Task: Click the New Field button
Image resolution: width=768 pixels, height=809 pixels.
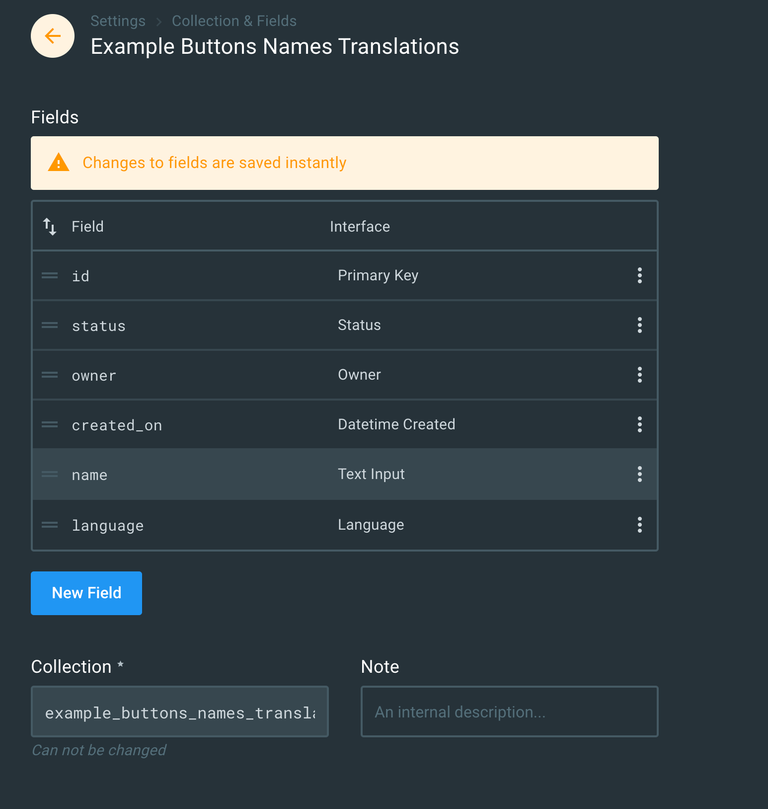Action: [x=86, y=593]
